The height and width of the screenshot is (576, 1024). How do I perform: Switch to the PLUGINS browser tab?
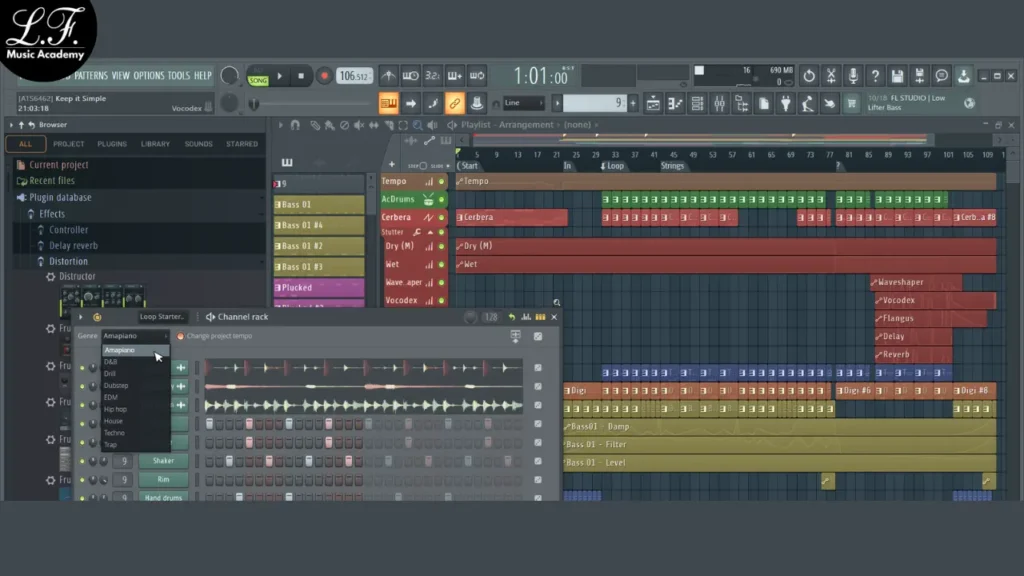coord(115,143)
